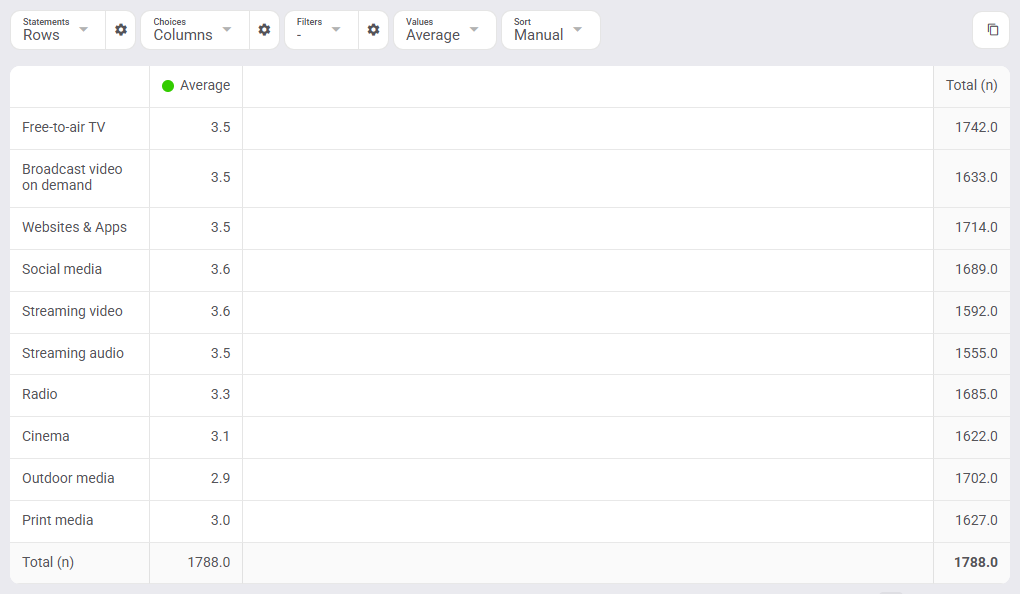Click the Total (n) footer row label

[x=48, y=562]
